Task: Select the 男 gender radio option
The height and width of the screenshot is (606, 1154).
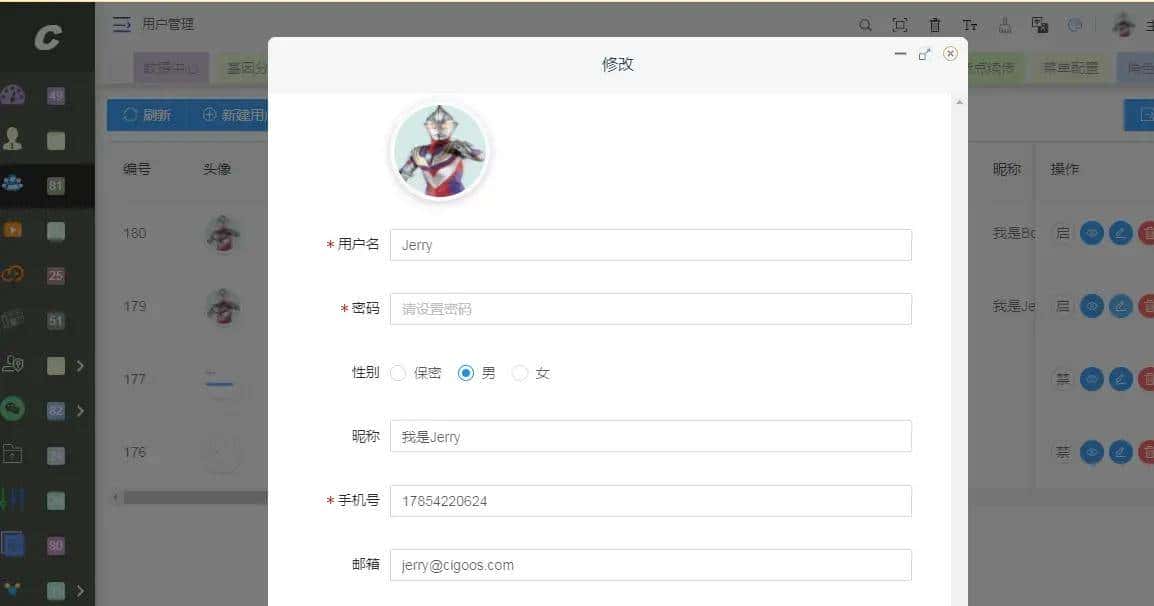Action: click(465, 373)
